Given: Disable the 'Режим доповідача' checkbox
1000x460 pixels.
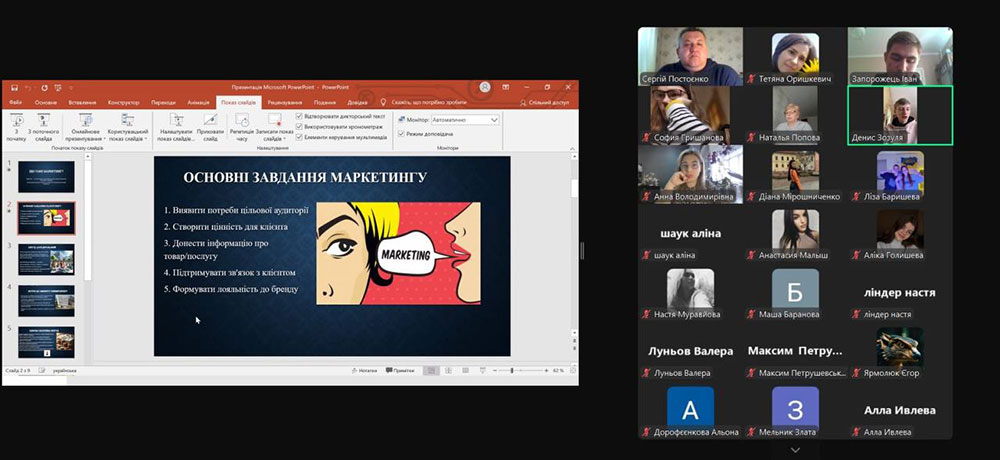Looking at the screenshot, I should (401, 134).
